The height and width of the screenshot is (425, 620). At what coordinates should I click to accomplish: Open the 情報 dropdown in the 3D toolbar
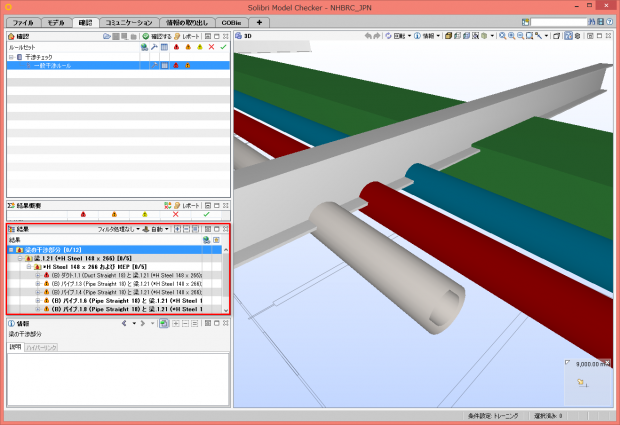click(x=428, y=36)
